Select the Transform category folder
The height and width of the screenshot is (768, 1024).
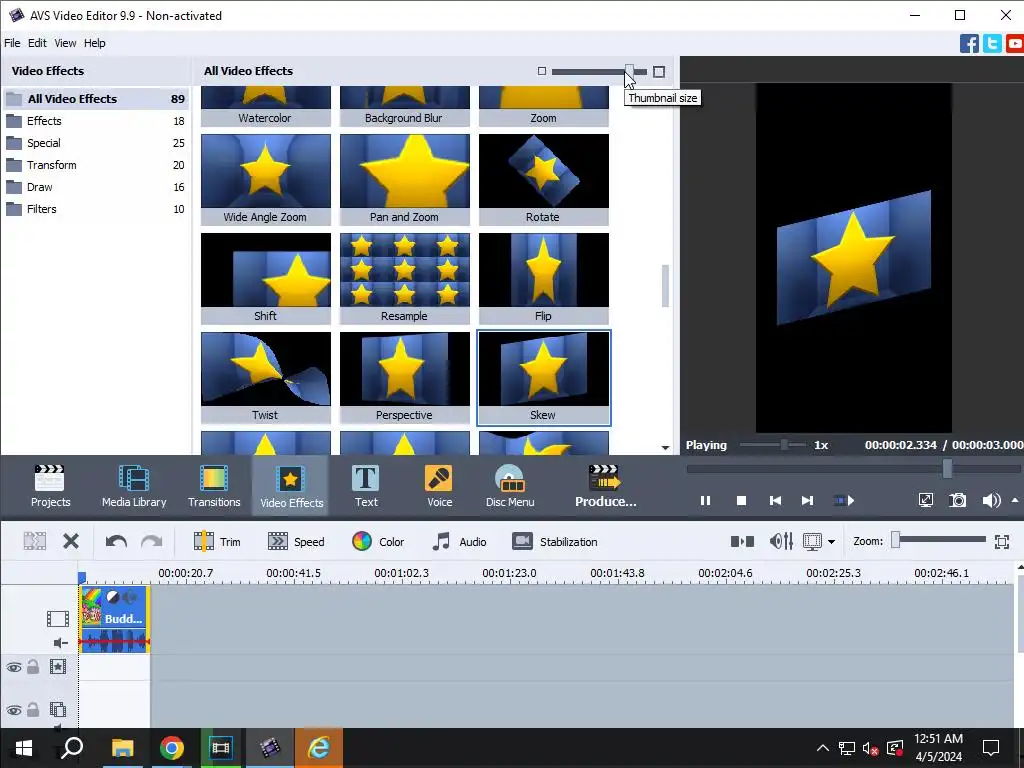point(95,165)
